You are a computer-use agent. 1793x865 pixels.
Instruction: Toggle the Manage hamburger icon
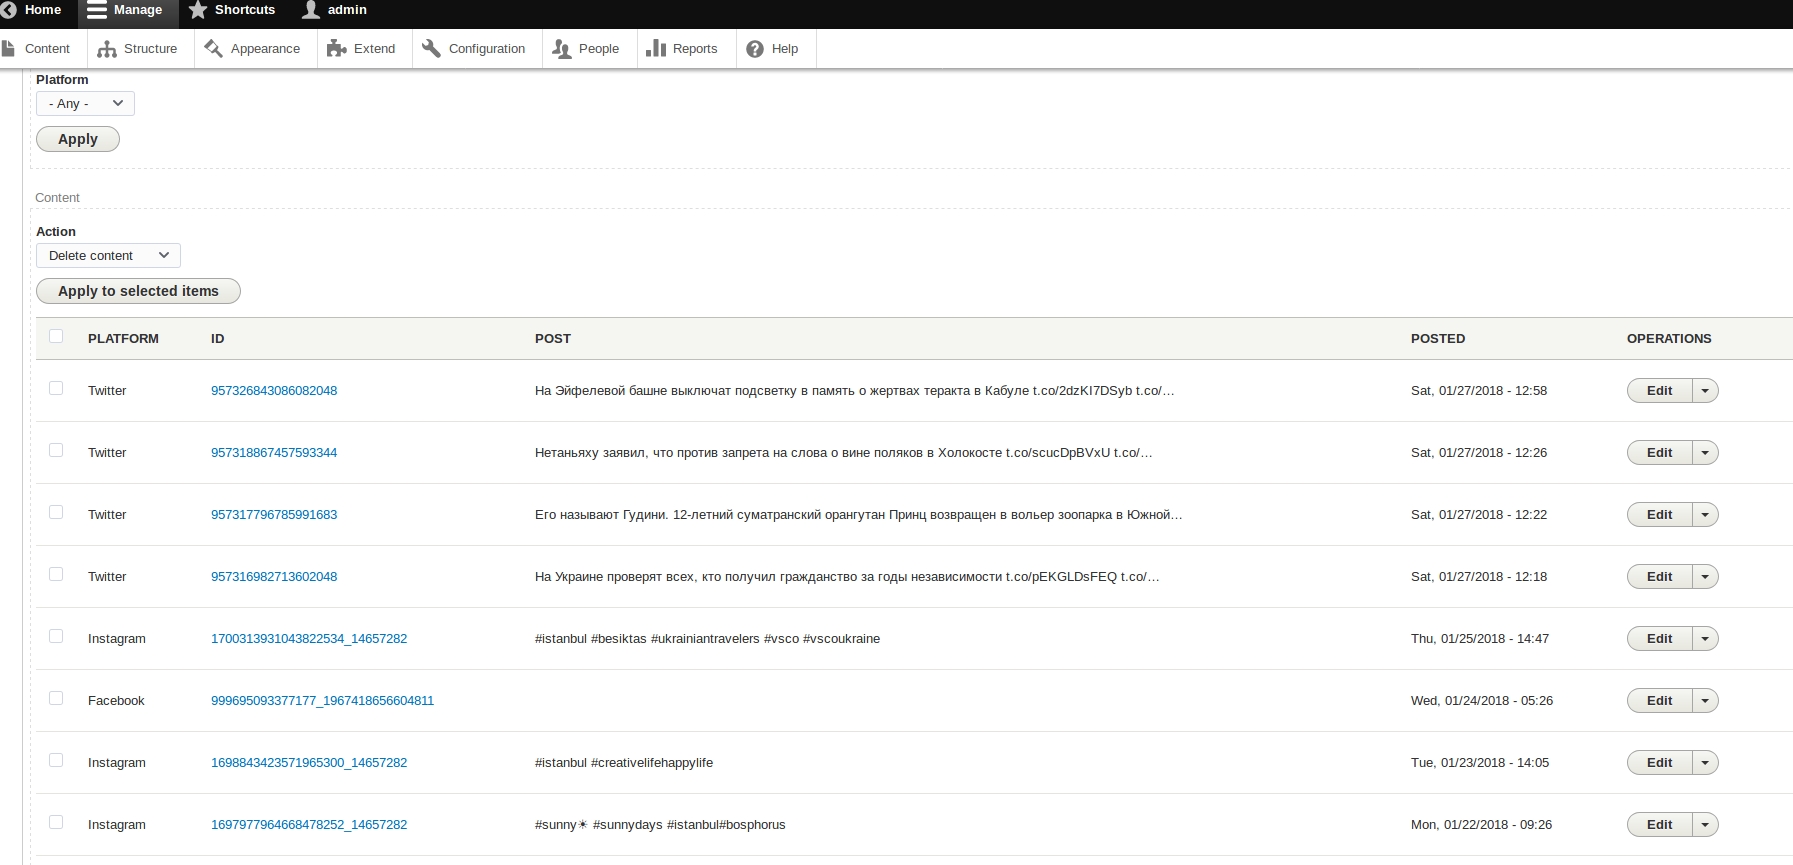point(97,10)
